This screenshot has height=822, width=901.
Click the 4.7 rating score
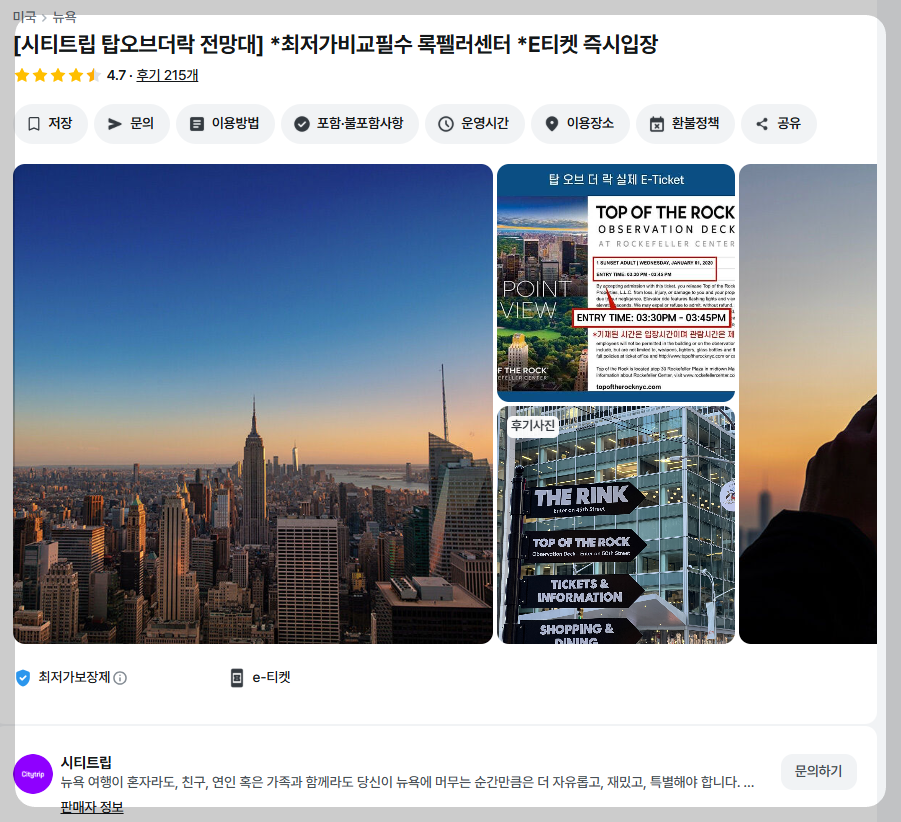116,75
